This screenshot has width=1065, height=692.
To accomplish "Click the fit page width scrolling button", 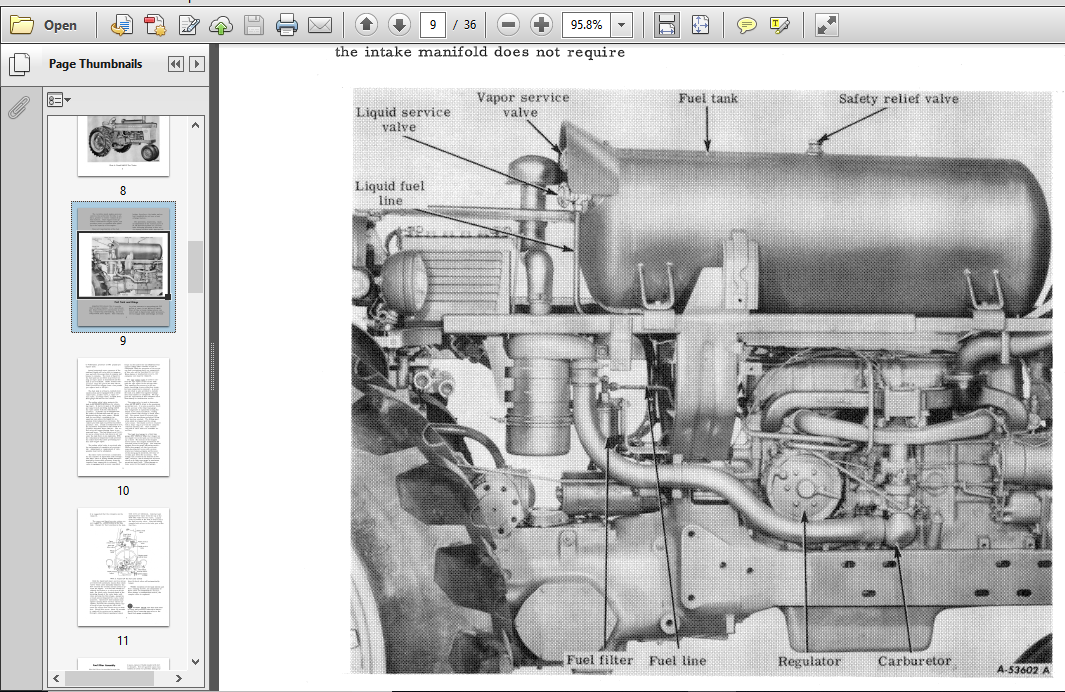I will (667, 25).
